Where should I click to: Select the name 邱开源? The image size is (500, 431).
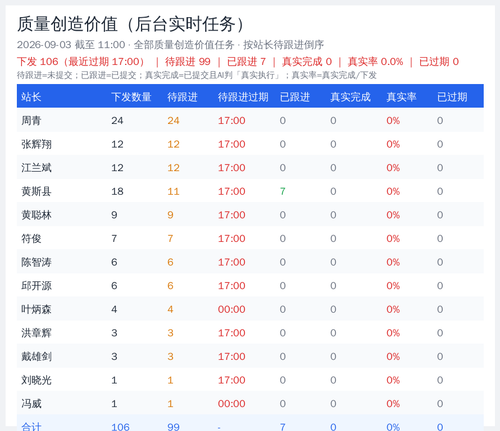36,286
